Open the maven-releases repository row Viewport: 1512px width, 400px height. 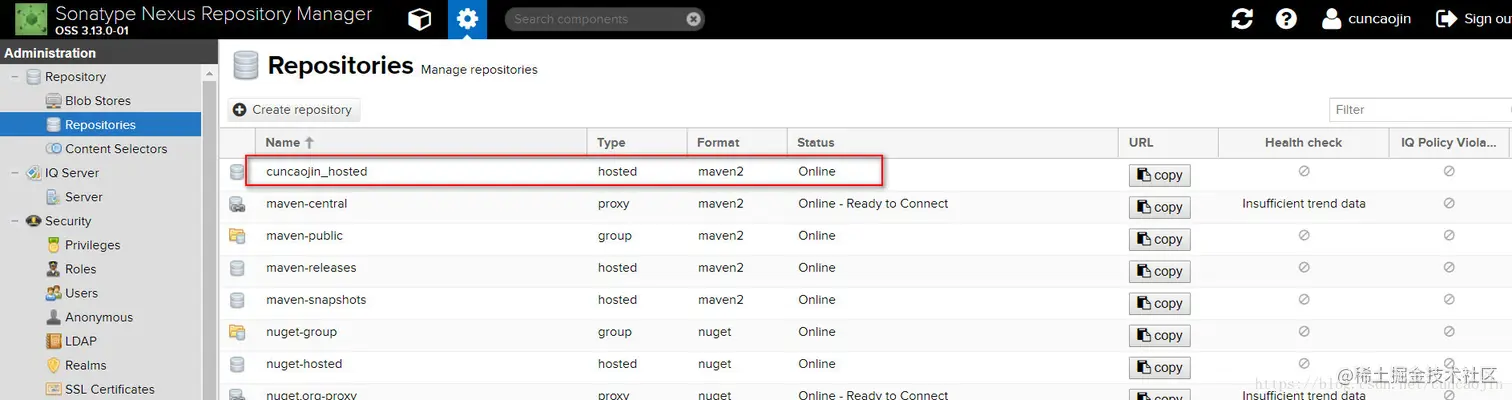coord(865,268)
